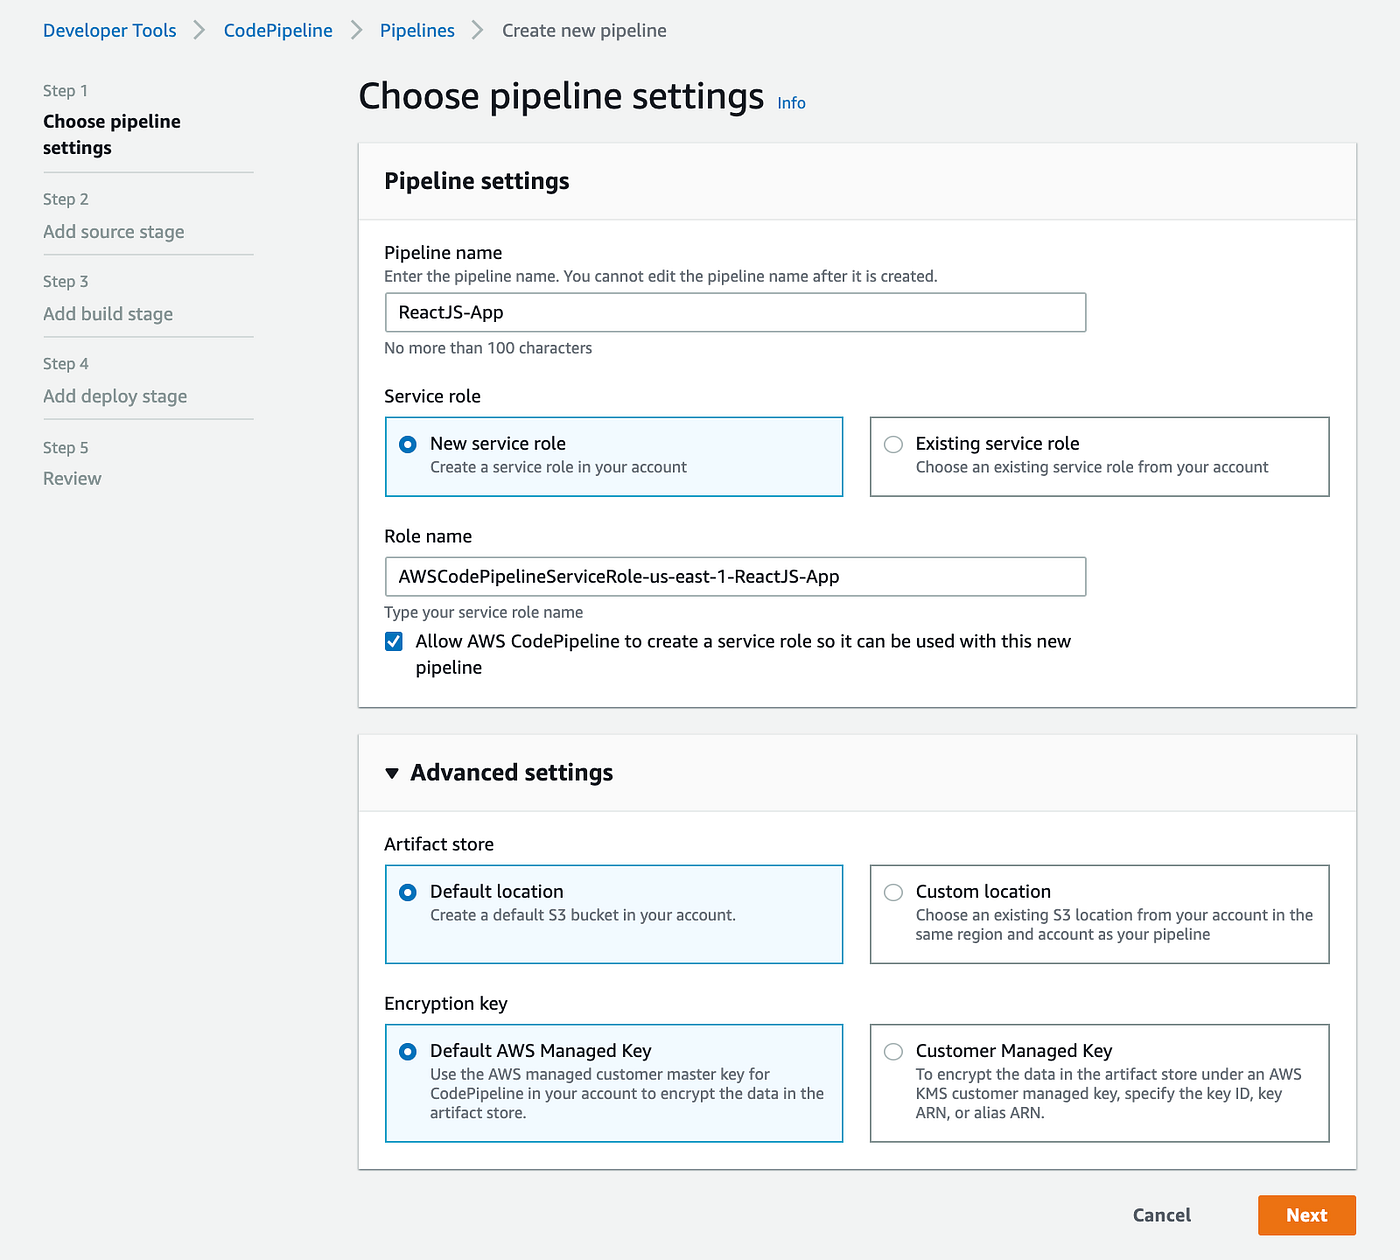Click the Role name text field
1400x1260 pixels.
(x=735, y=577)
